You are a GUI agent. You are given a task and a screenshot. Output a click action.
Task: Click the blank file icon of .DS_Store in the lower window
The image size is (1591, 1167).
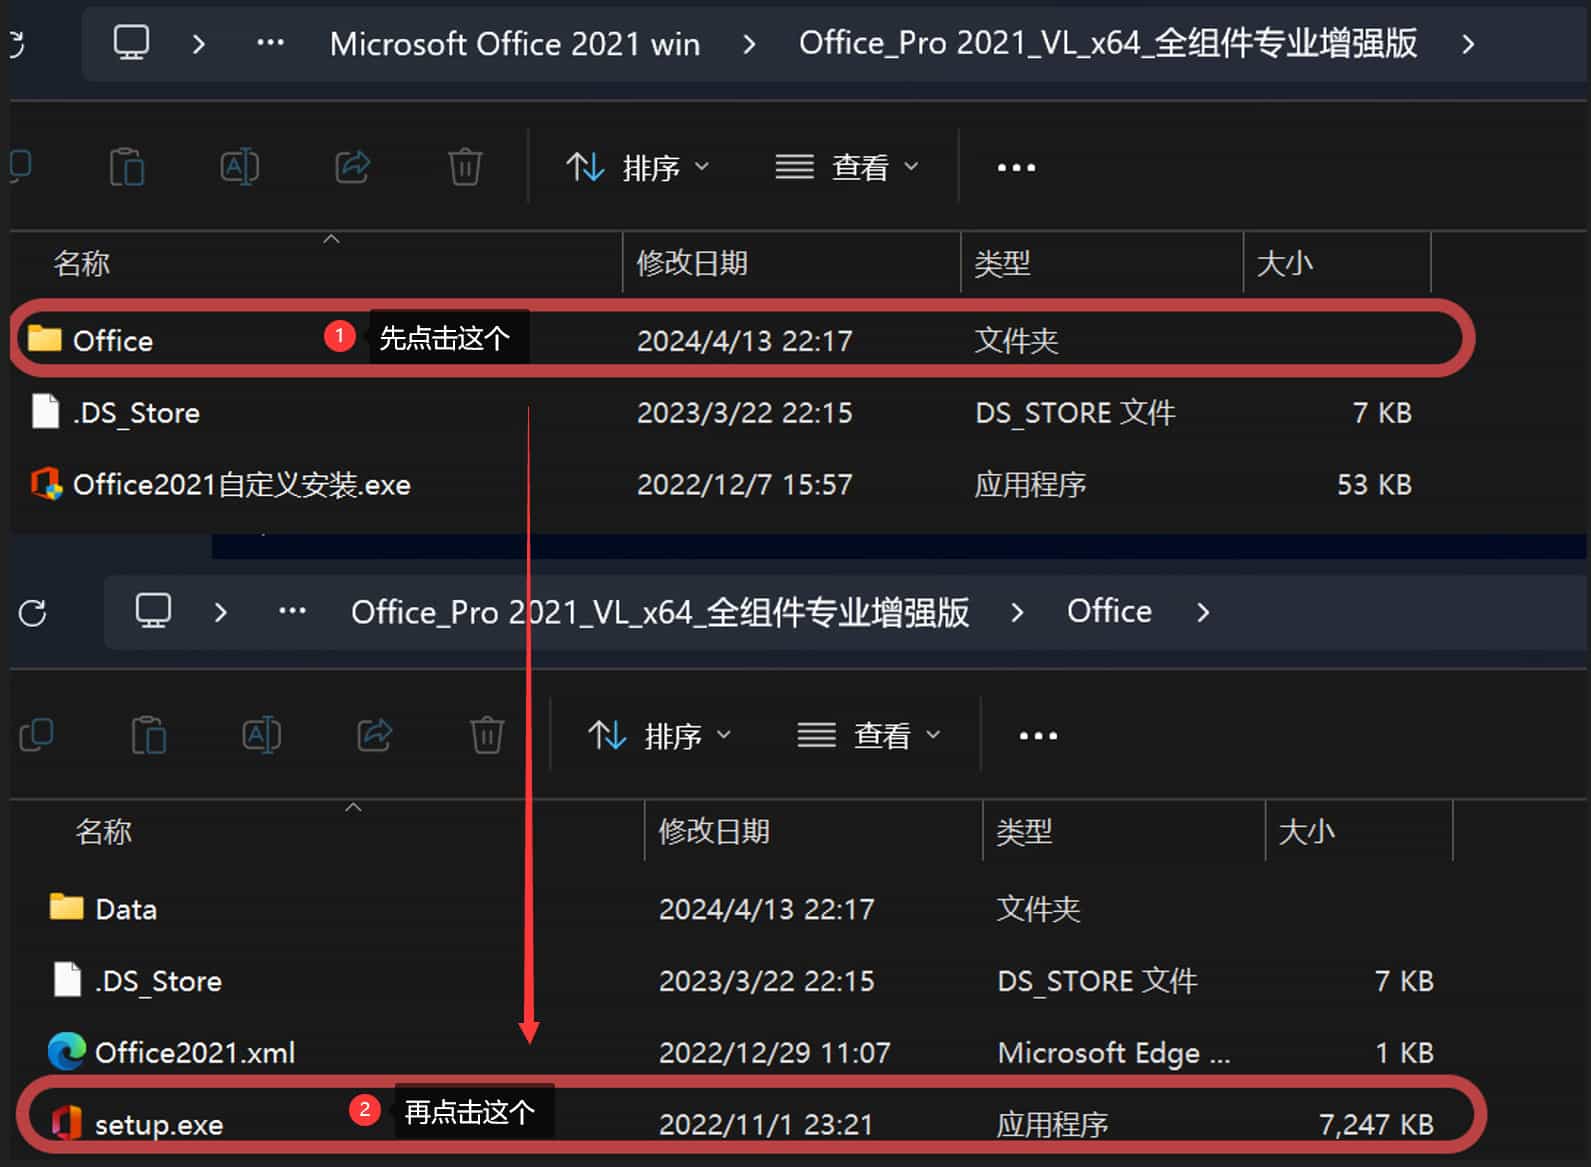pos(67,979)
